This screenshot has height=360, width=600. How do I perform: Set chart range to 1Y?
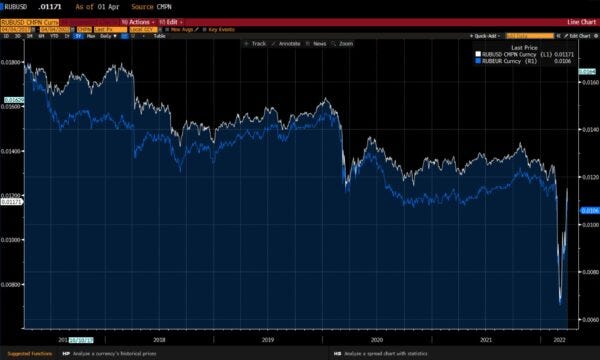pos(67,36)
